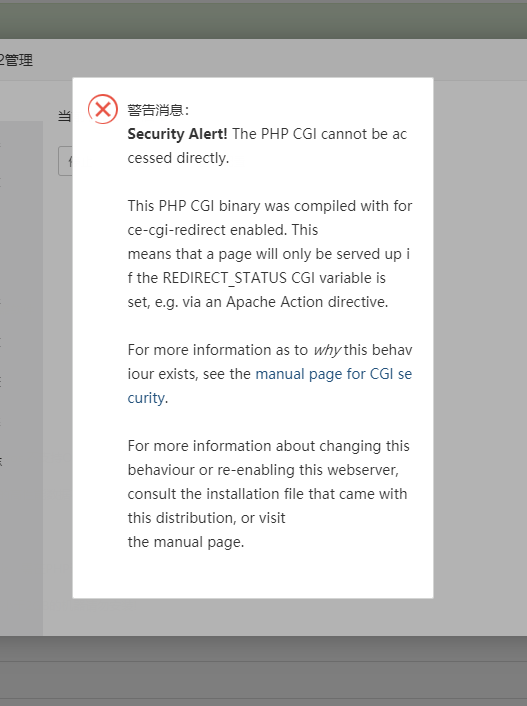Click the 管理 page header title
Viewport: 527px width, 706px height.
(x=16, y=60)
